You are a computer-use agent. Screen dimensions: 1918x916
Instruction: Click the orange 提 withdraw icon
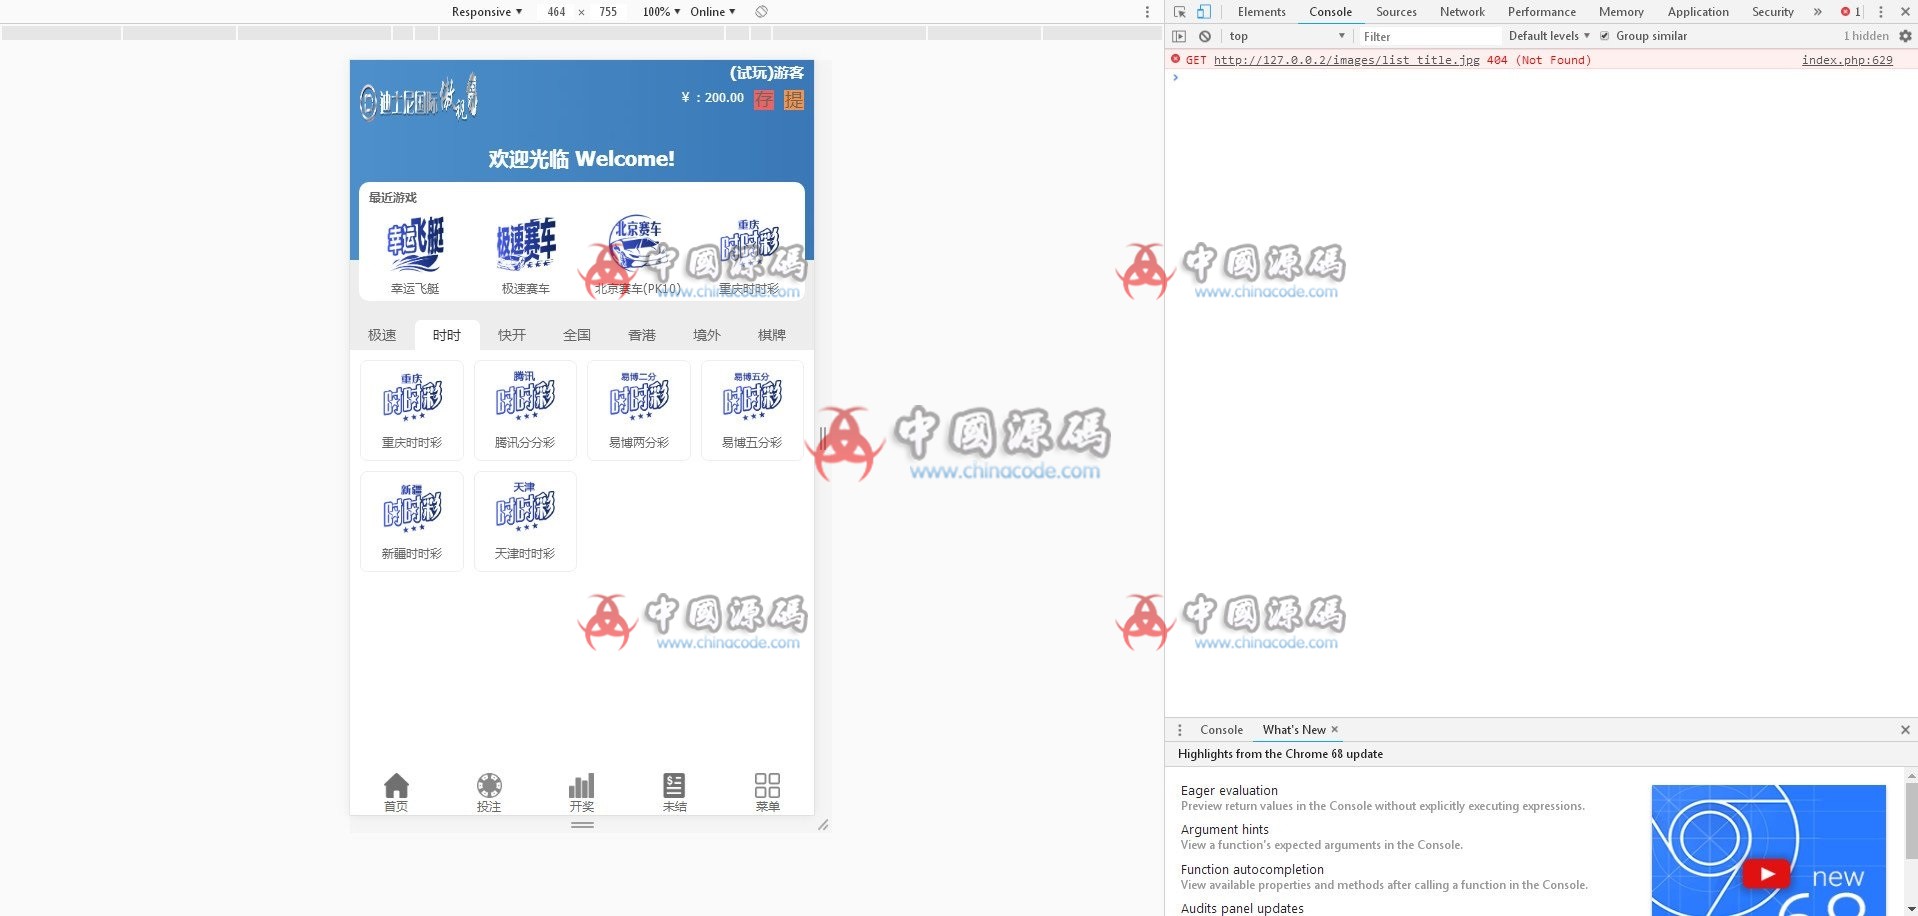coord(794,99)
